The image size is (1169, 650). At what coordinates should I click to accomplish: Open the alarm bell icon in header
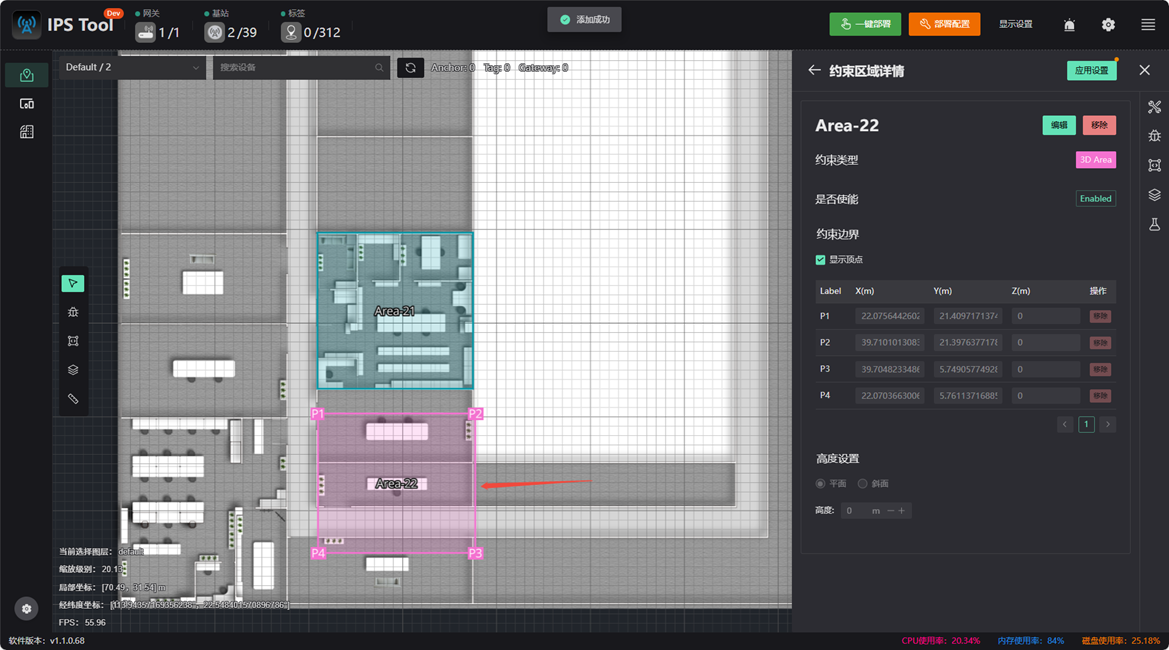click(x=1069, y=25)
